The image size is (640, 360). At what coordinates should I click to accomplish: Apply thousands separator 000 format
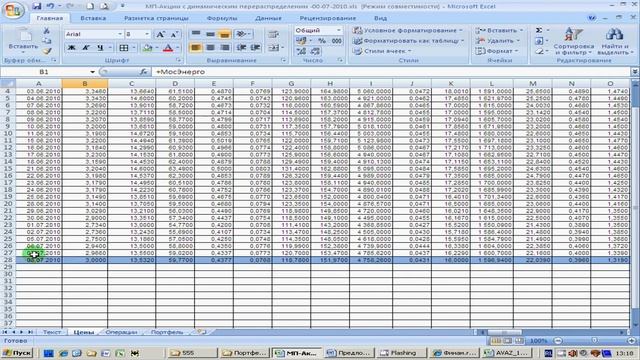click(x=336, y=41)
